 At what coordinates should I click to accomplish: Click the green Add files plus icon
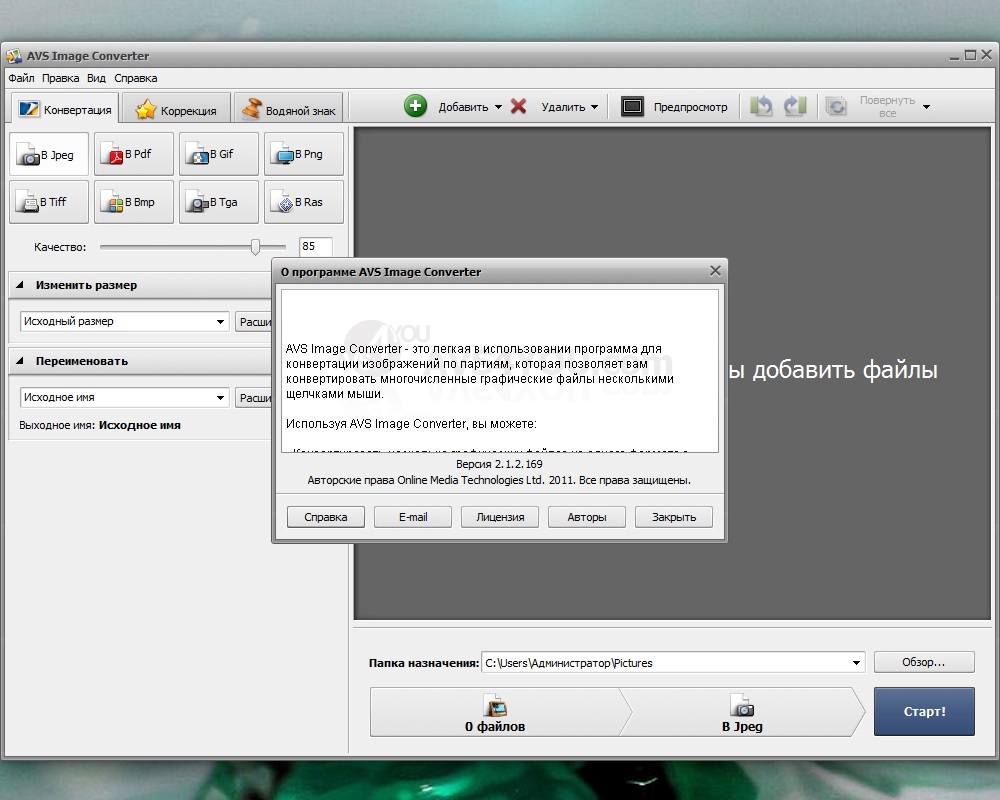[x=416, y=106]
